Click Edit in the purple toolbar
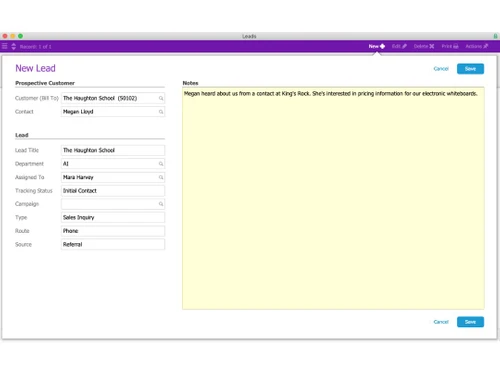Viewport: 500px width, 375px height. [399, 46]
